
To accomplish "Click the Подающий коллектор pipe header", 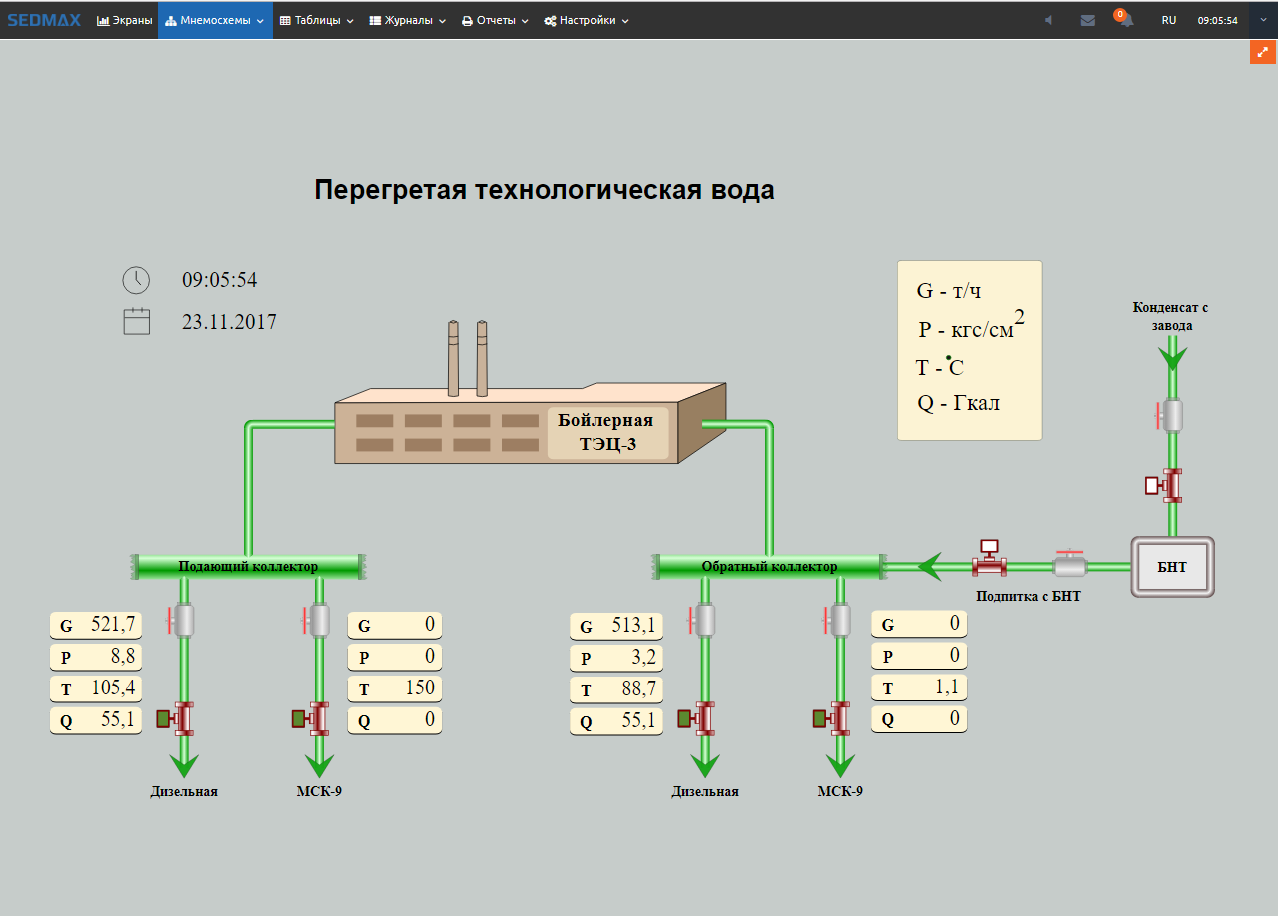I will [x=248, y=567].
